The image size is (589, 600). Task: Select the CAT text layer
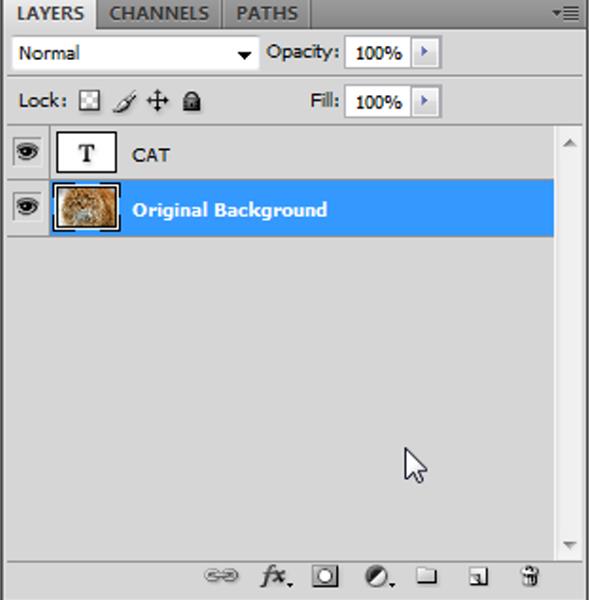click(x=302, y=153)
